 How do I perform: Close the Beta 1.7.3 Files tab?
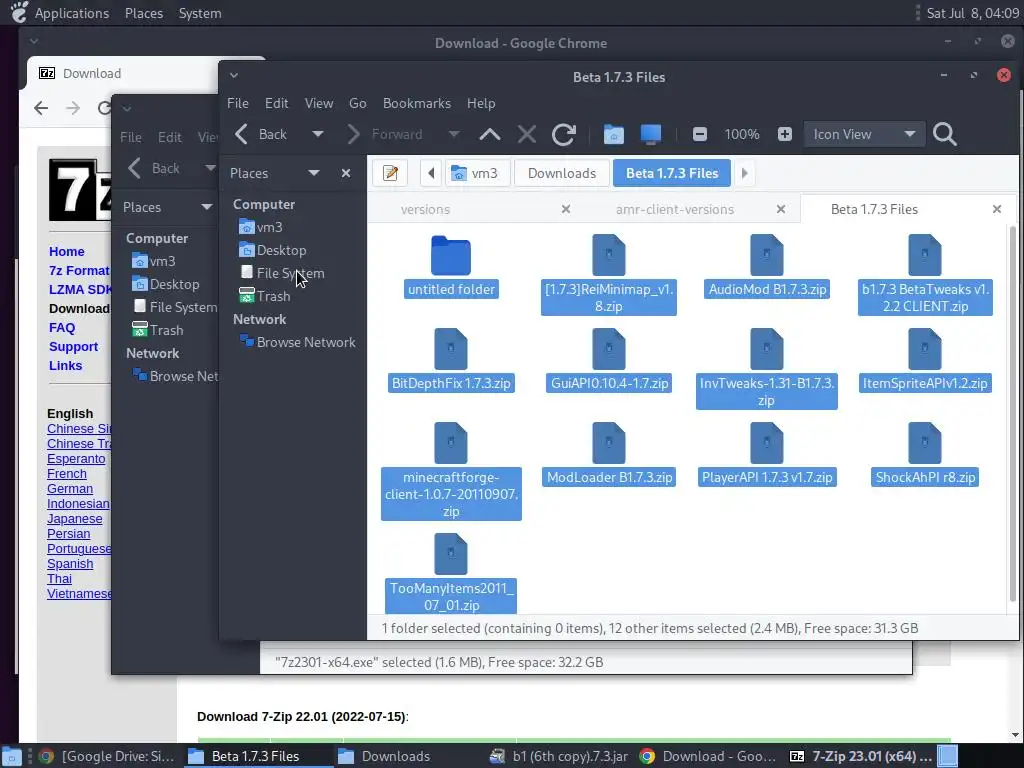pyautogui.click(x=997, y=210)
